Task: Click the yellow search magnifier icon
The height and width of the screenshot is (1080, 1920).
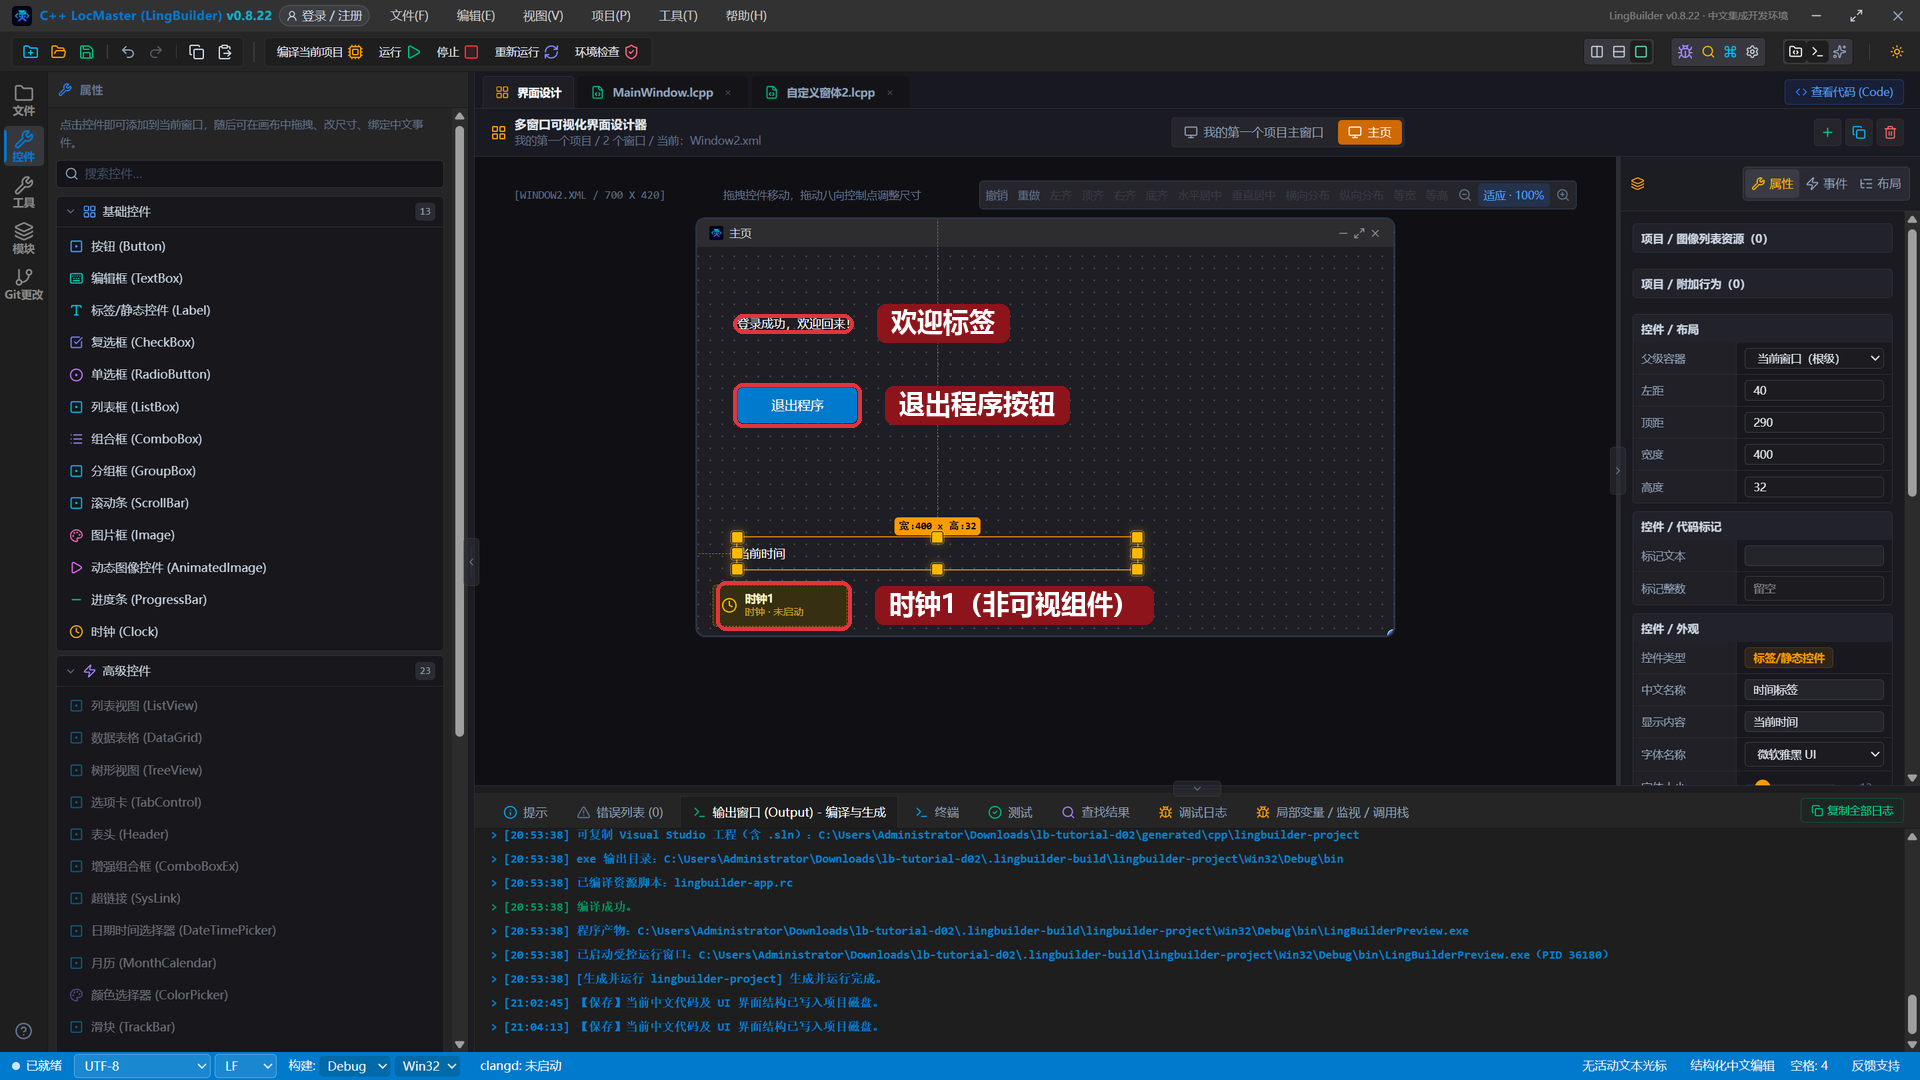Action: (1708, 52)
